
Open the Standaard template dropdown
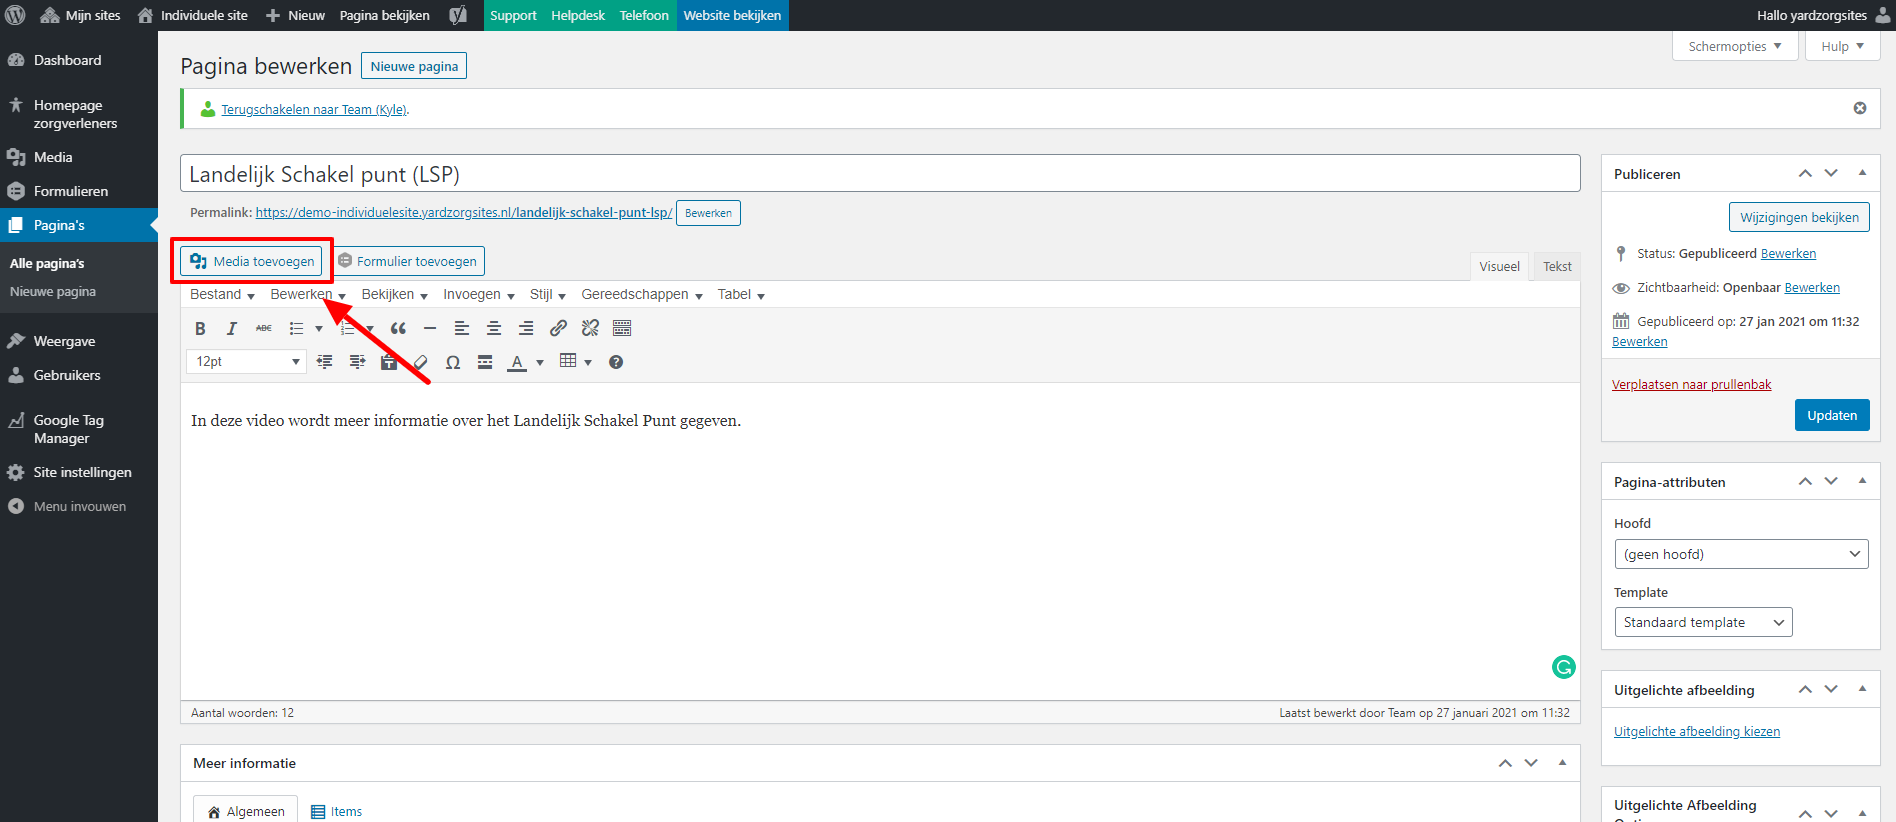coord(1703,622)
